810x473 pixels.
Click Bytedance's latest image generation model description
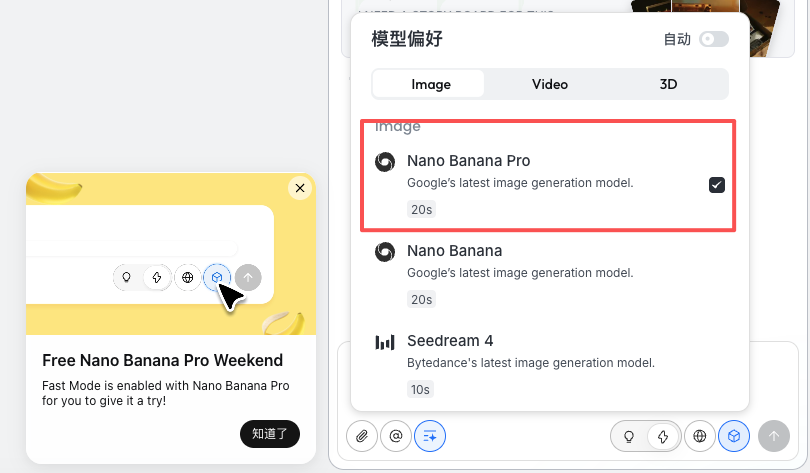pyautogui.click(x=531, y=363)
